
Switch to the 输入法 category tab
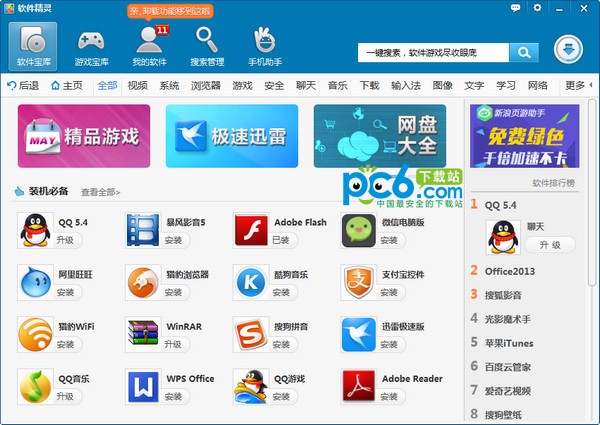(x=406, y=85)
